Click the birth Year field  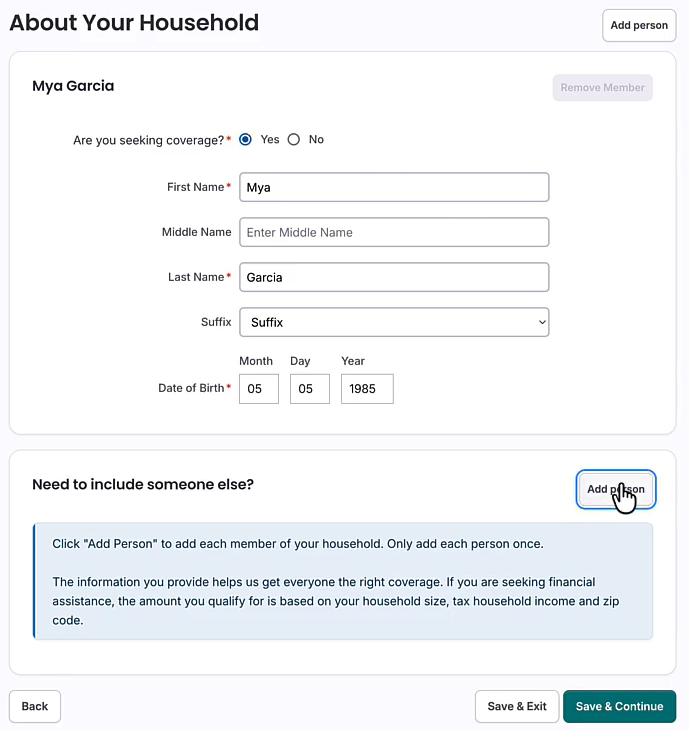click(367, 389)
